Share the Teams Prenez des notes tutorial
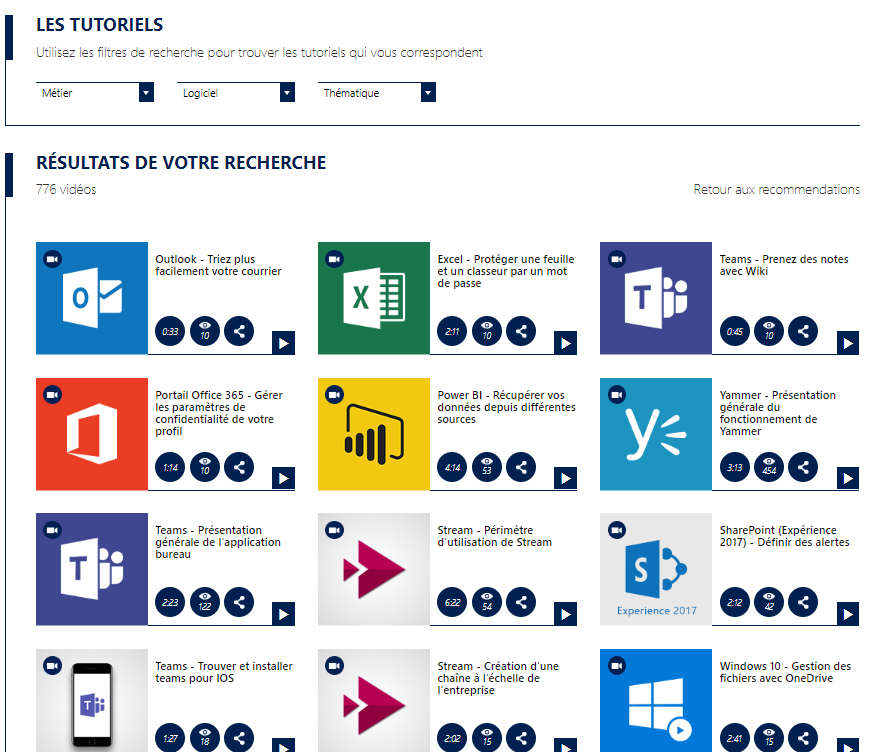The width and height of the screenshot is (888, 752). click(x=803, y=331)
